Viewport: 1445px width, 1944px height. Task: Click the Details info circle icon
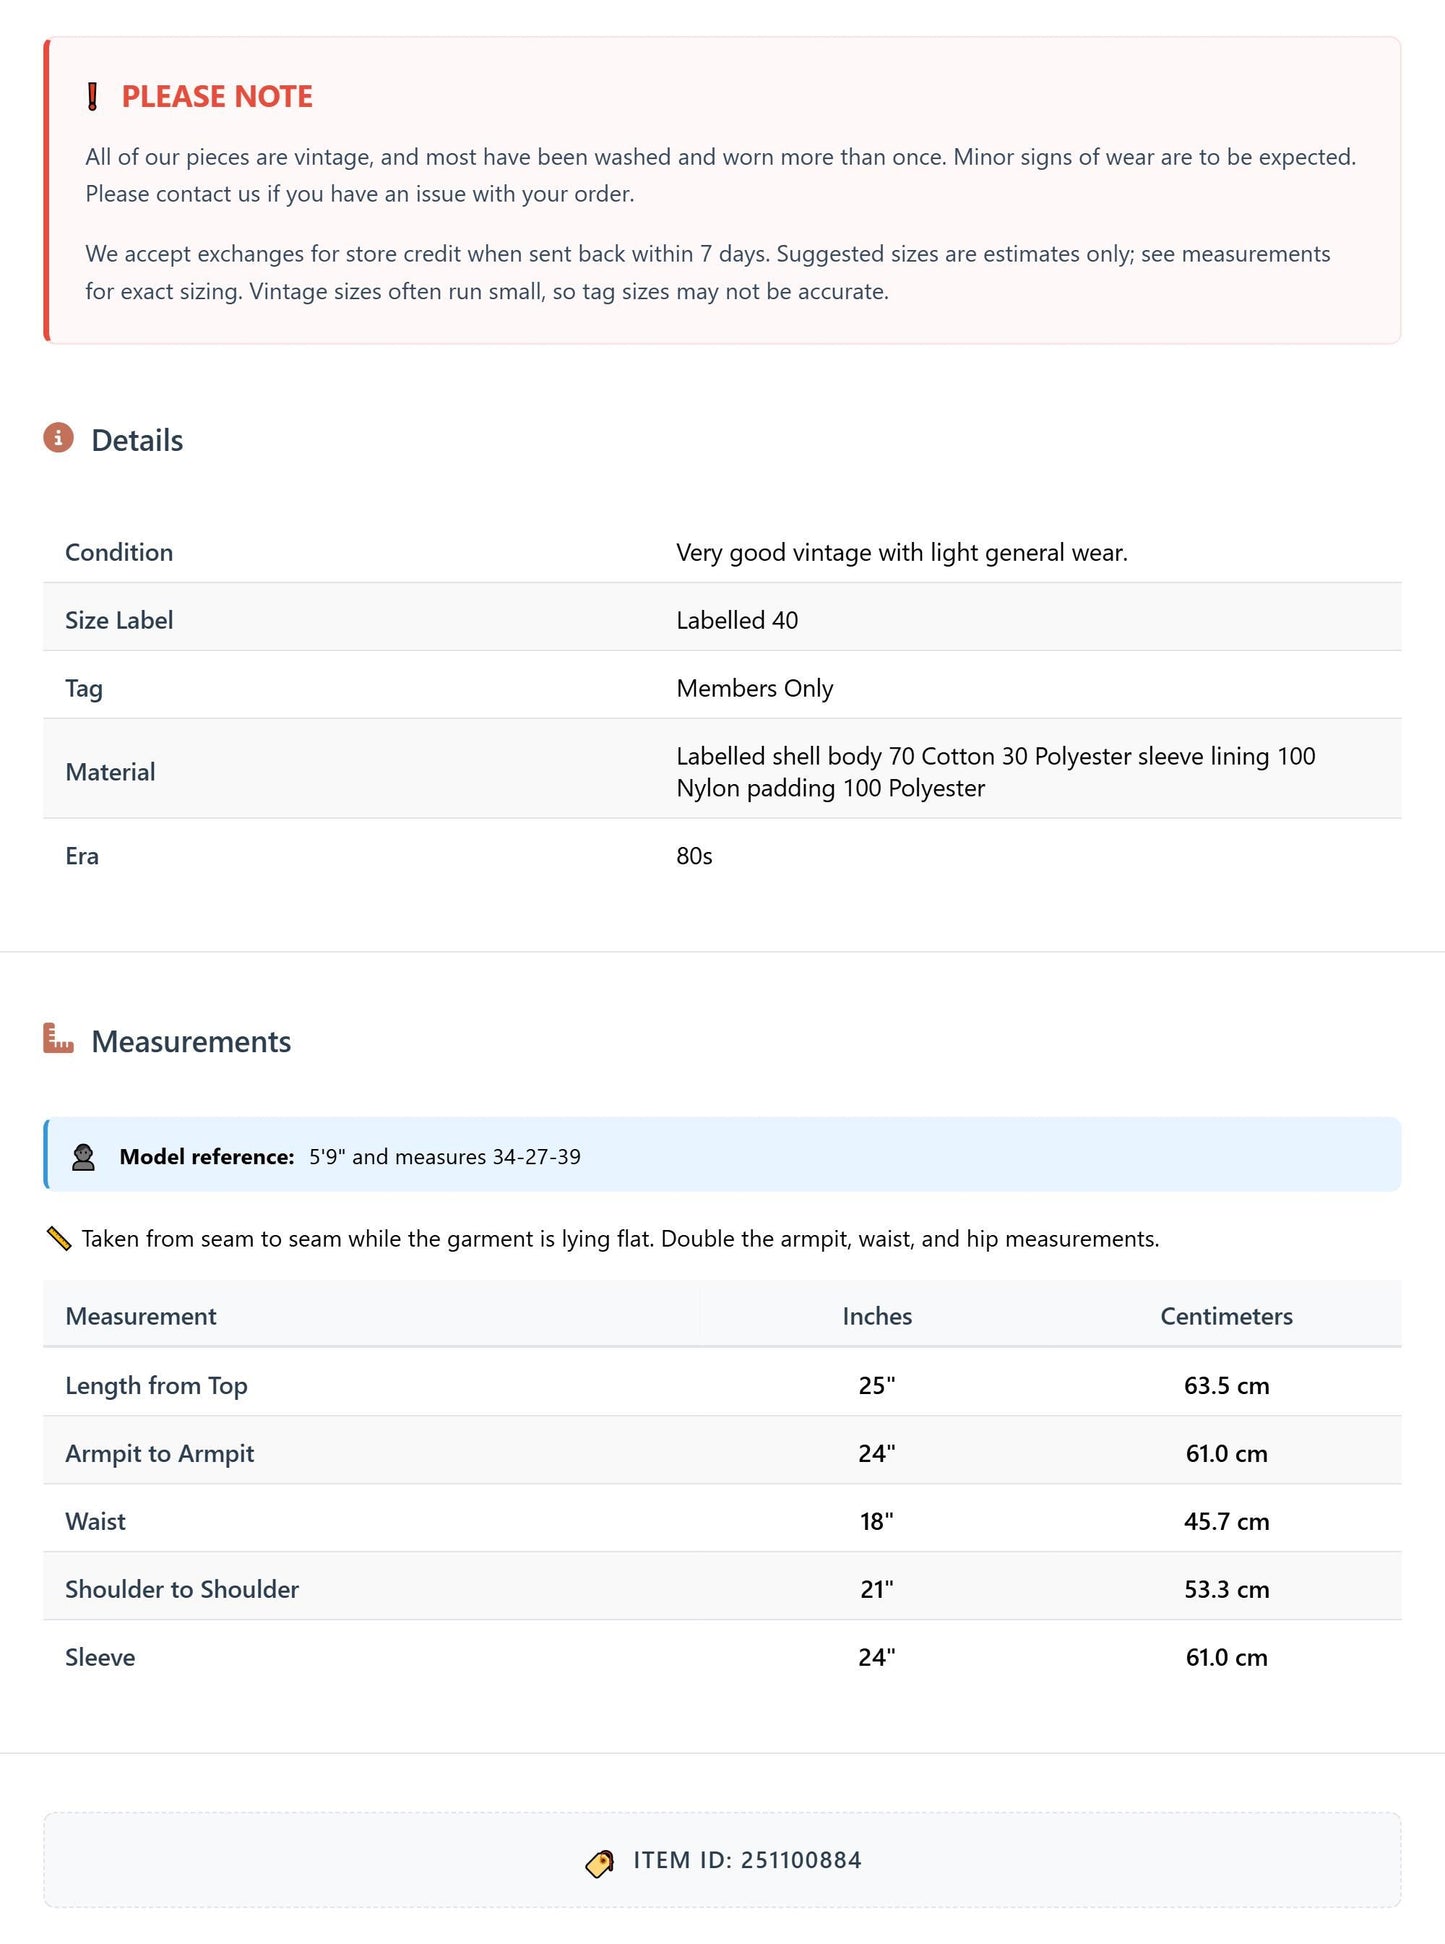(x=59, y=438)
